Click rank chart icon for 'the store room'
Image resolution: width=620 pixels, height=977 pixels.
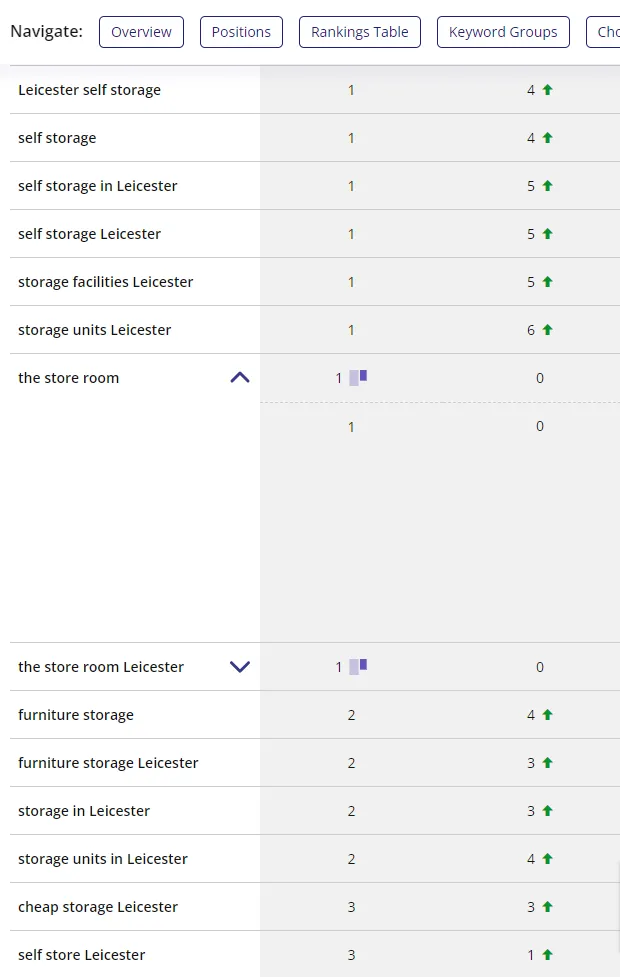(x=358, y=377)
